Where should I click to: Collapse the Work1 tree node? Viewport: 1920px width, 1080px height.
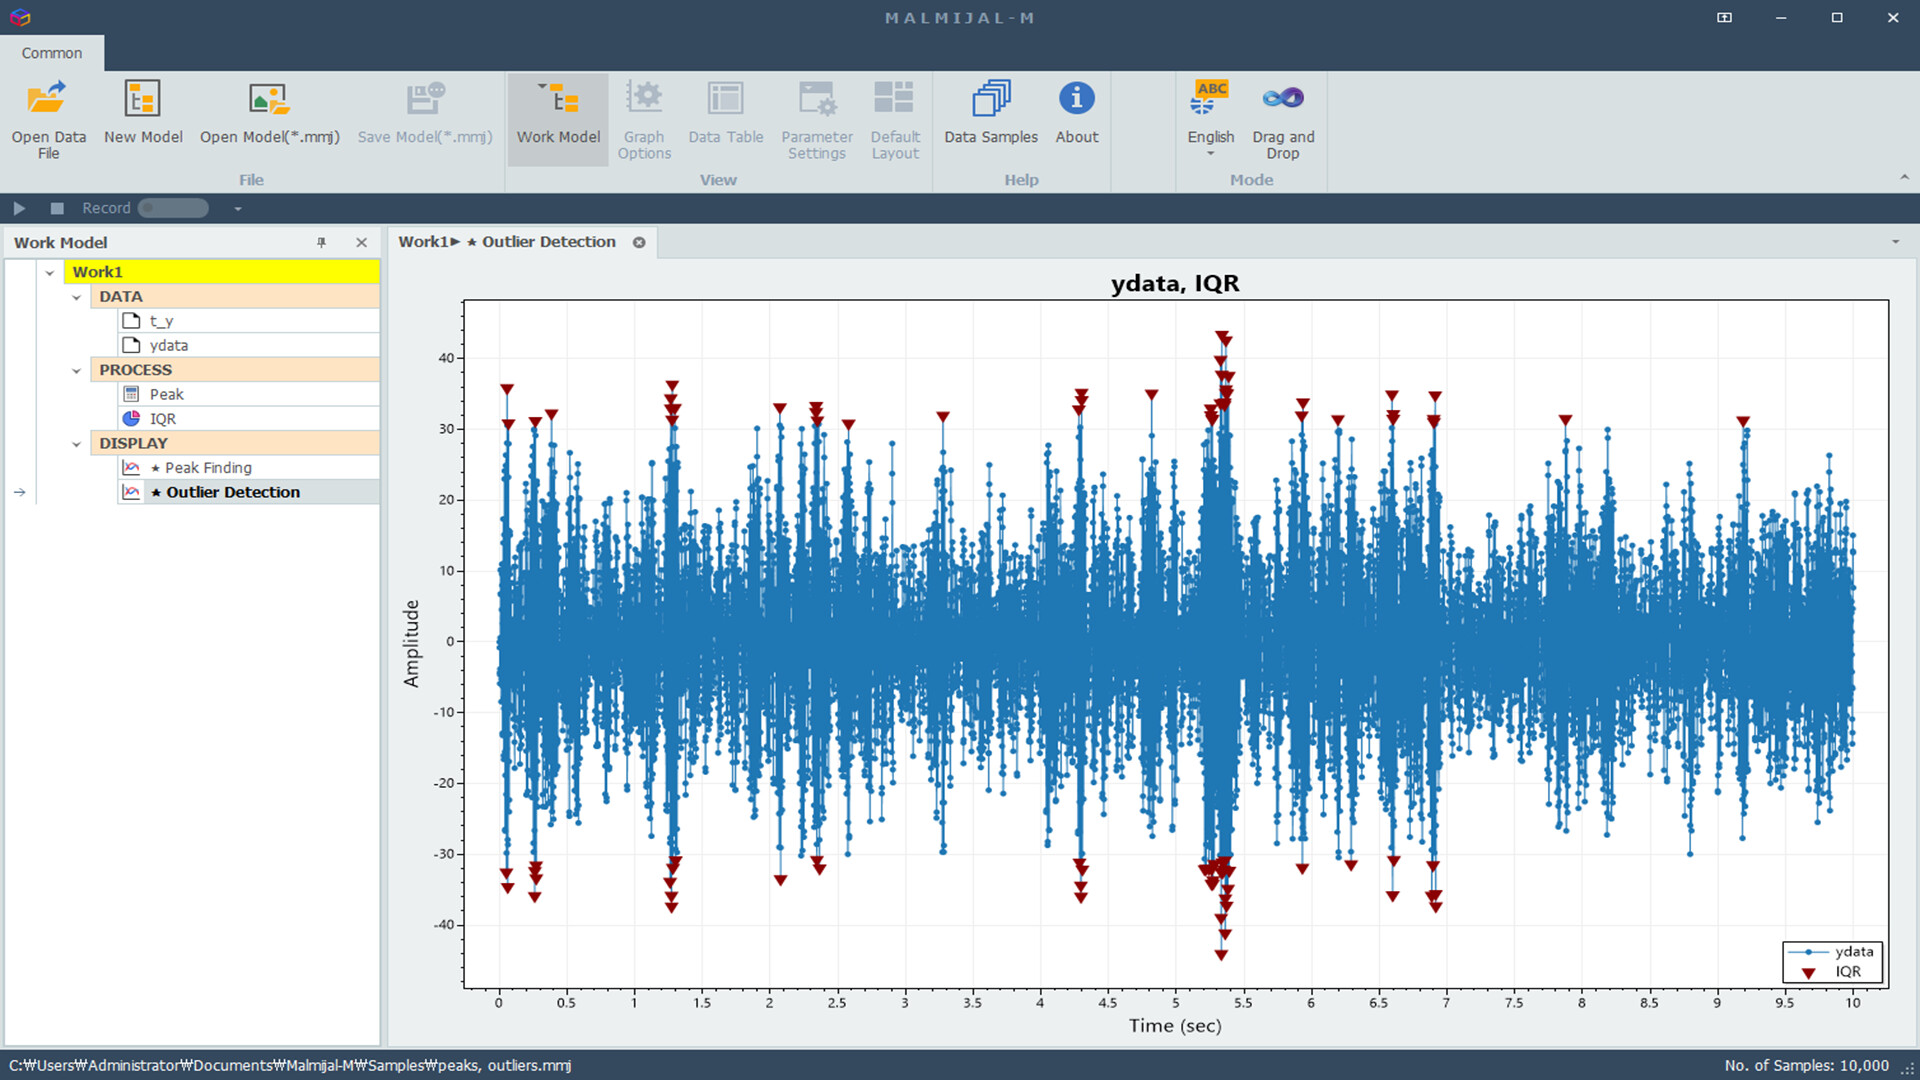point(50,272)
